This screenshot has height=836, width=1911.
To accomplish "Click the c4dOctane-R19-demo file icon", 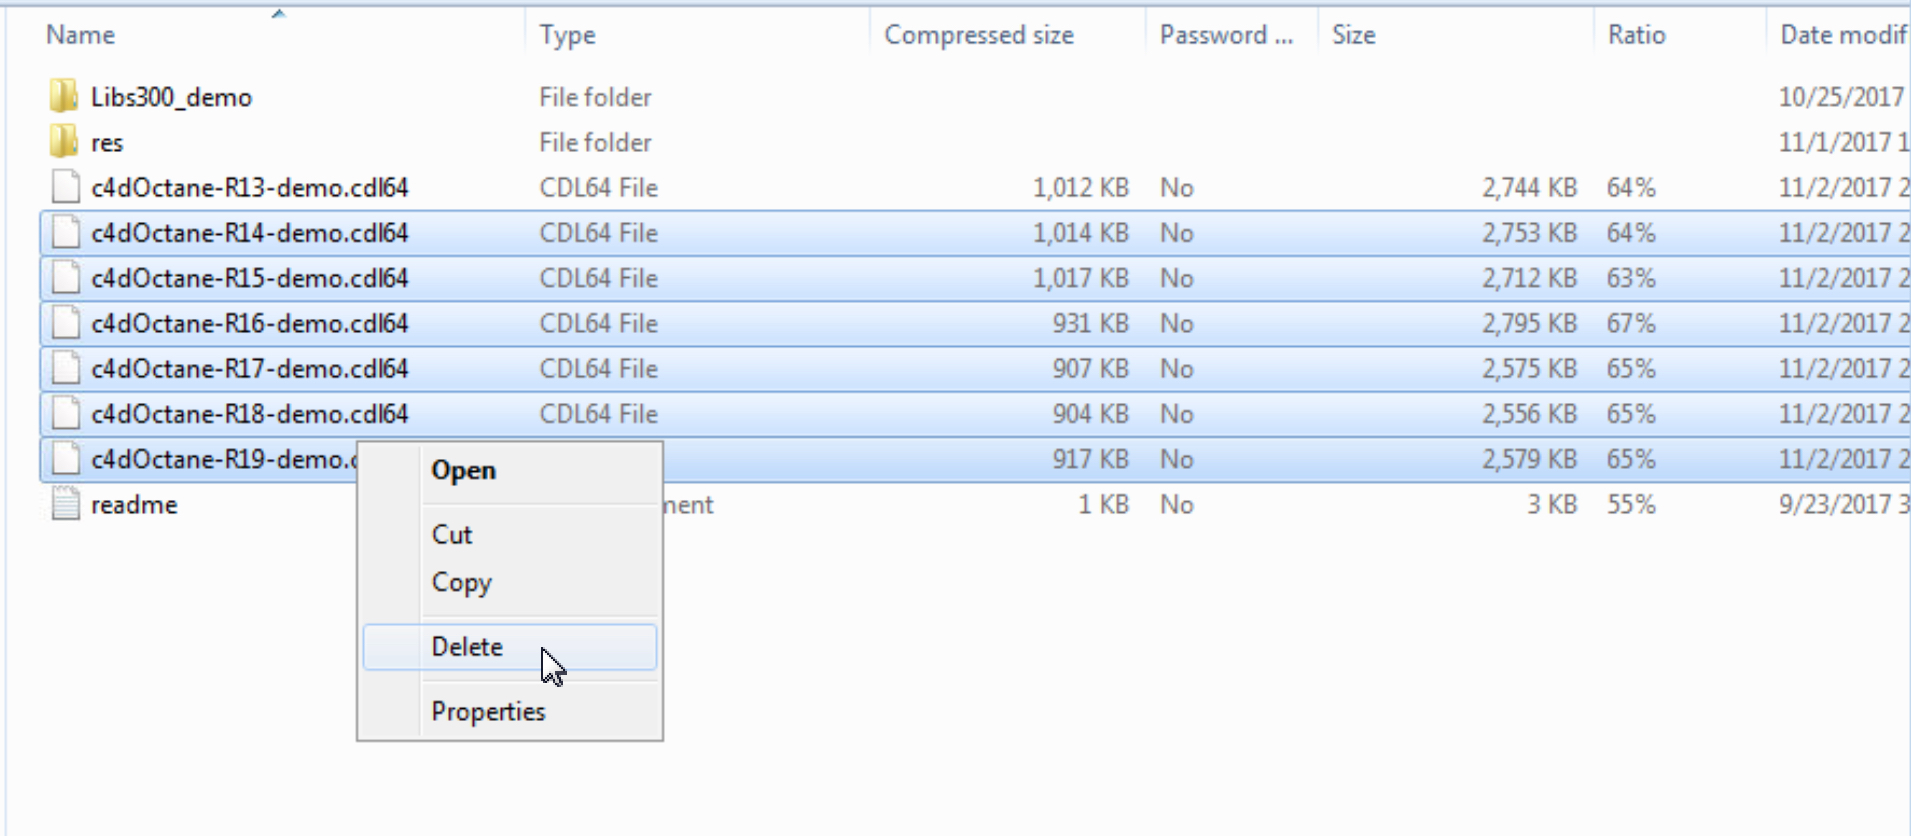I will coord(66,459).
